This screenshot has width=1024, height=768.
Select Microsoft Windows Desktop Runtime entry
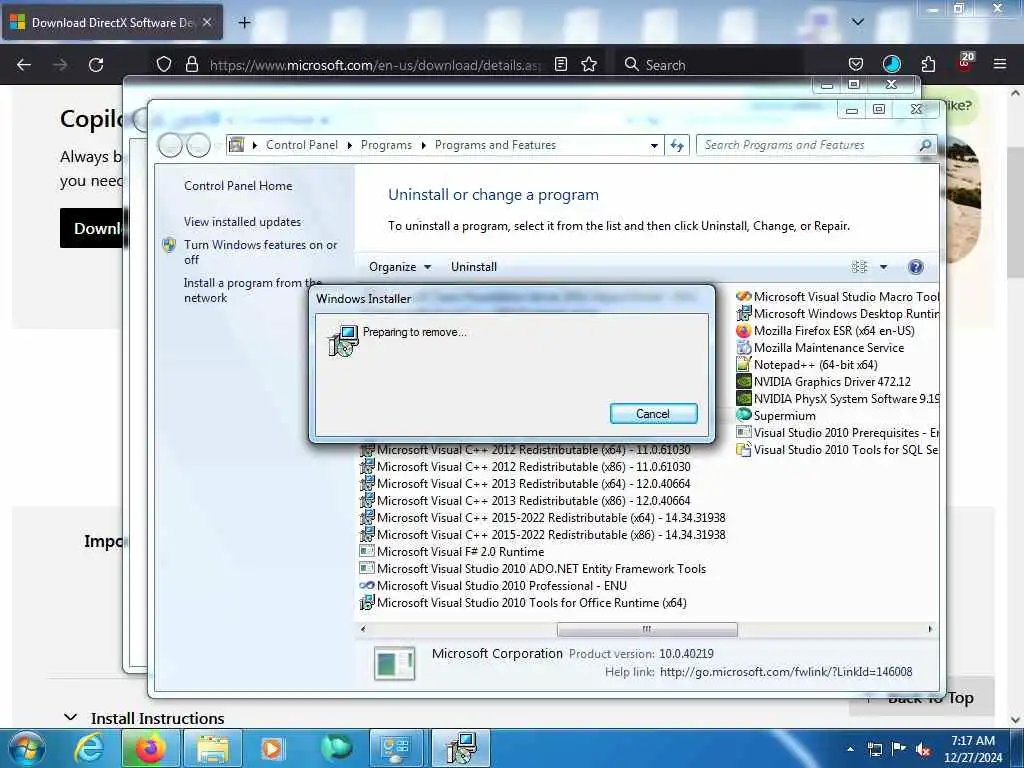click(x=837, y=313)
